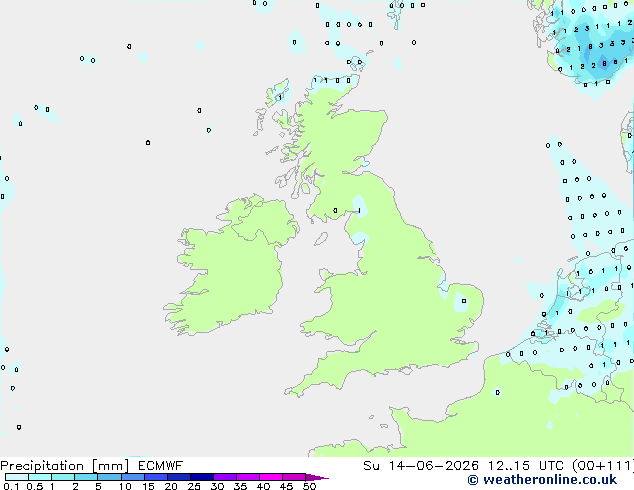Click the legend label "20"

point(171,486)
